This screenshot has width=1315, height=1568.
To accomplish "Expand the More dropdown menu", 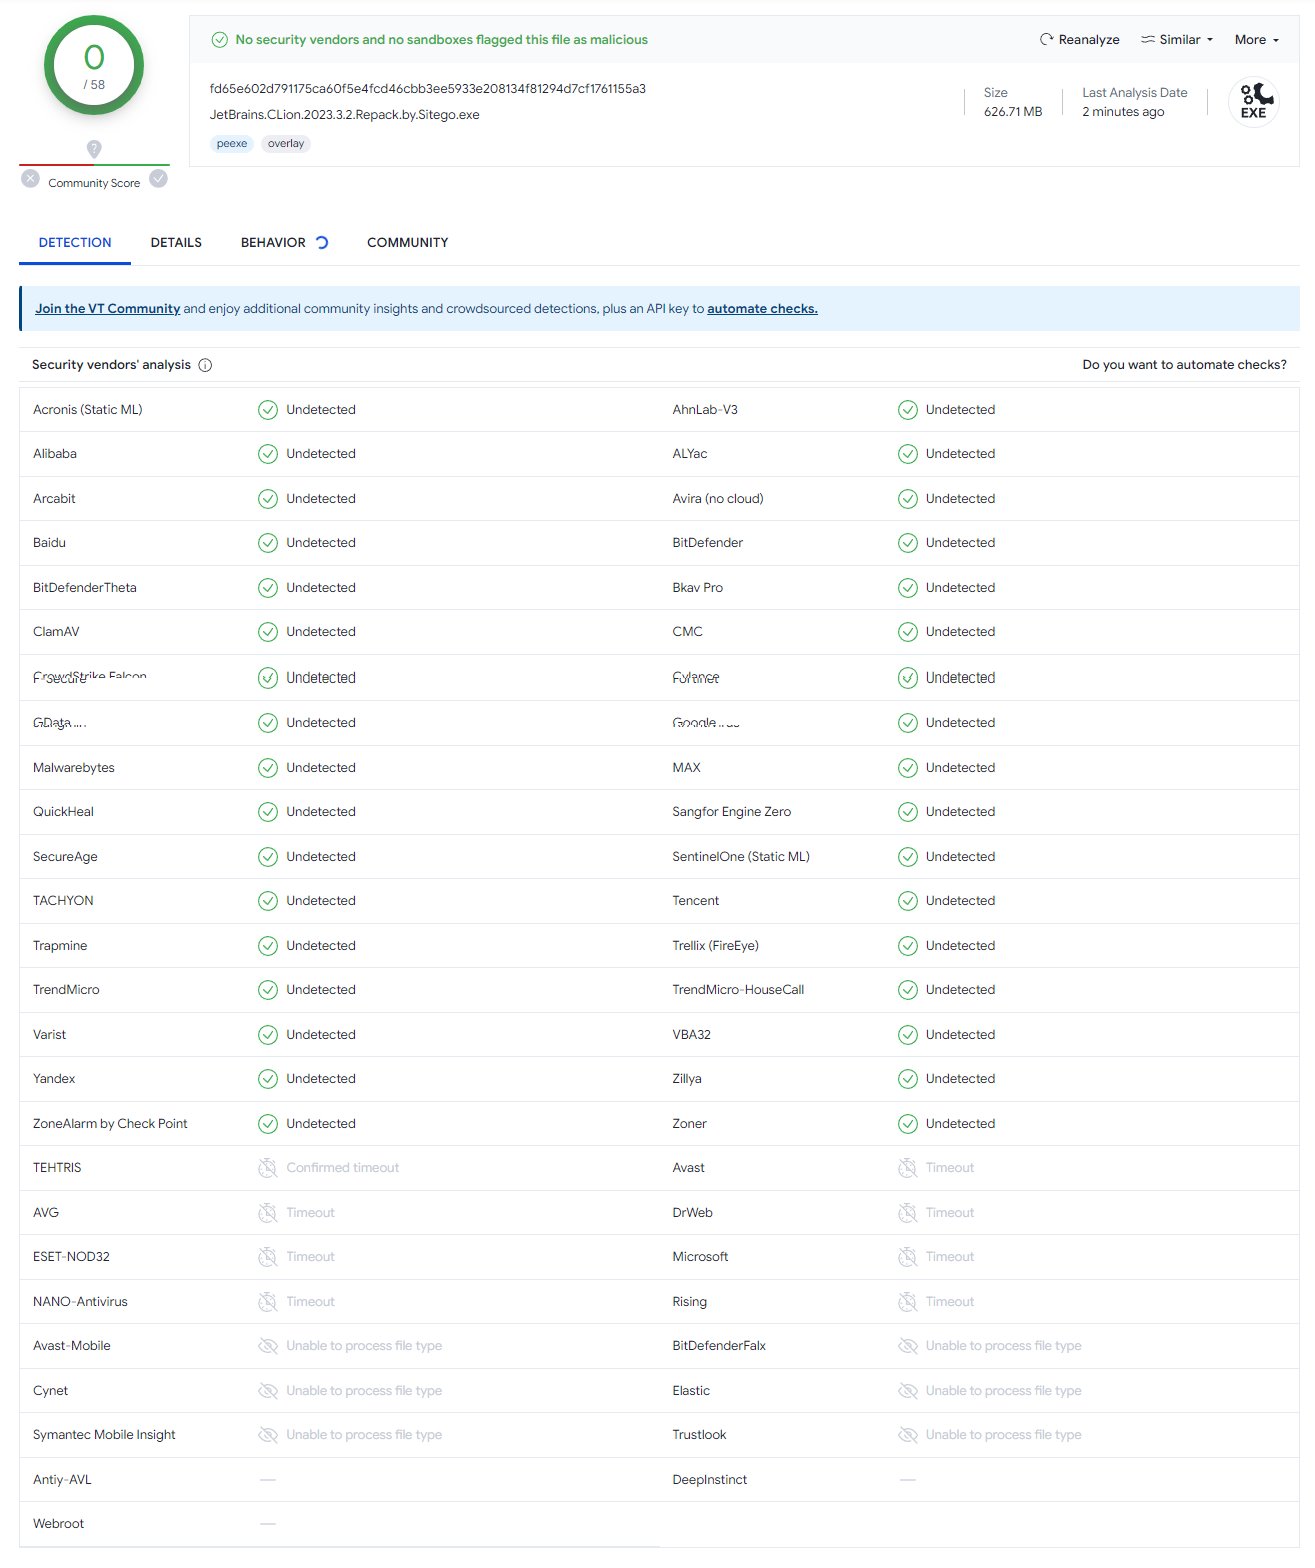I will (1256, 40).
